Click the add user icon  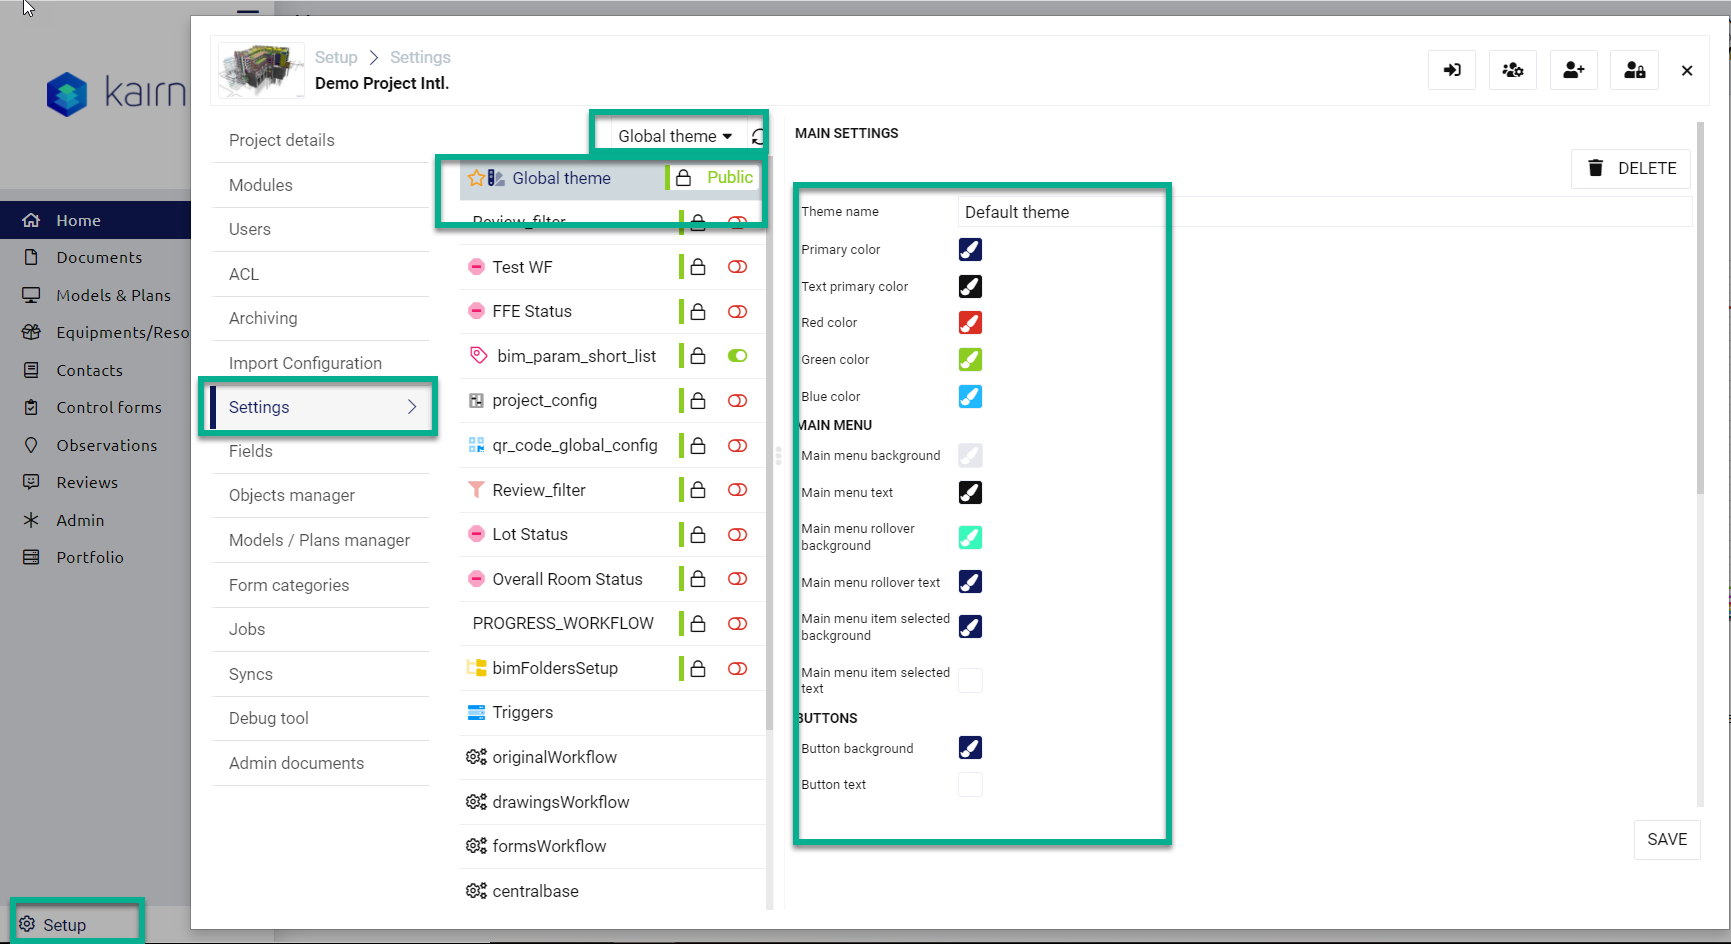click(1573, 70)
